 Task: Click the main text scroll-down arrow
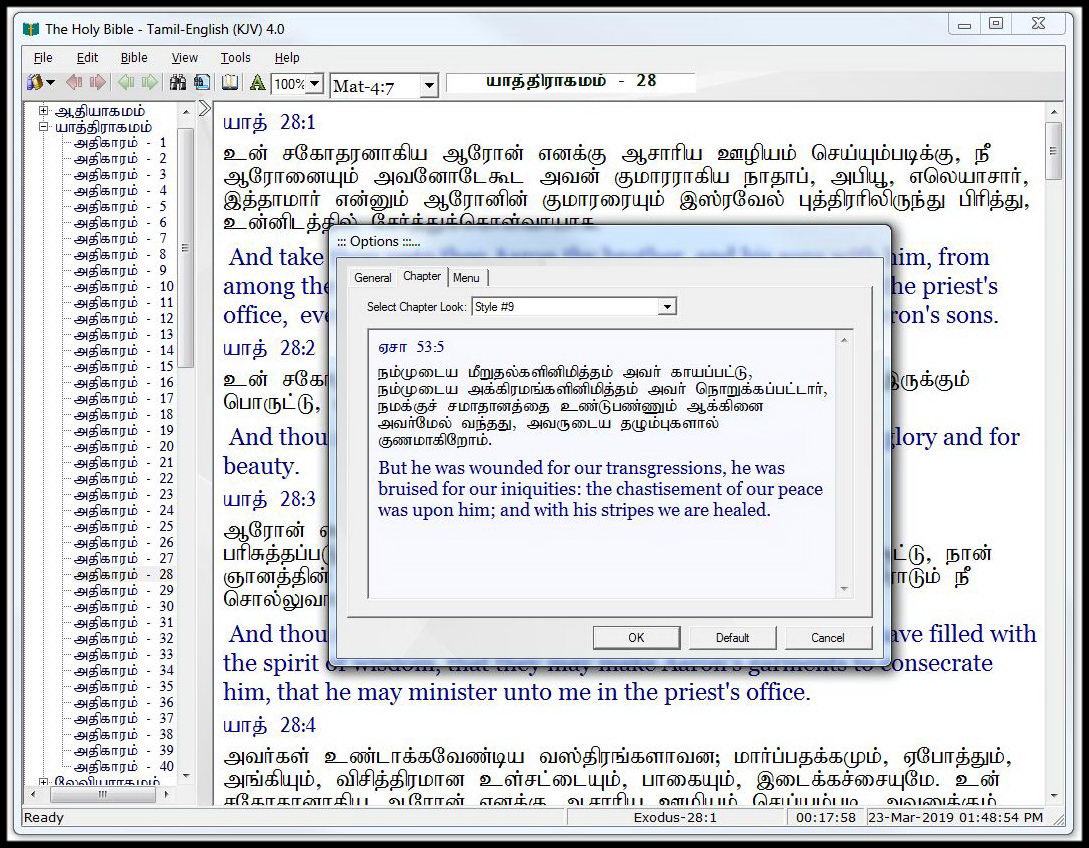pyautogui.click(x=1054, y=796)
